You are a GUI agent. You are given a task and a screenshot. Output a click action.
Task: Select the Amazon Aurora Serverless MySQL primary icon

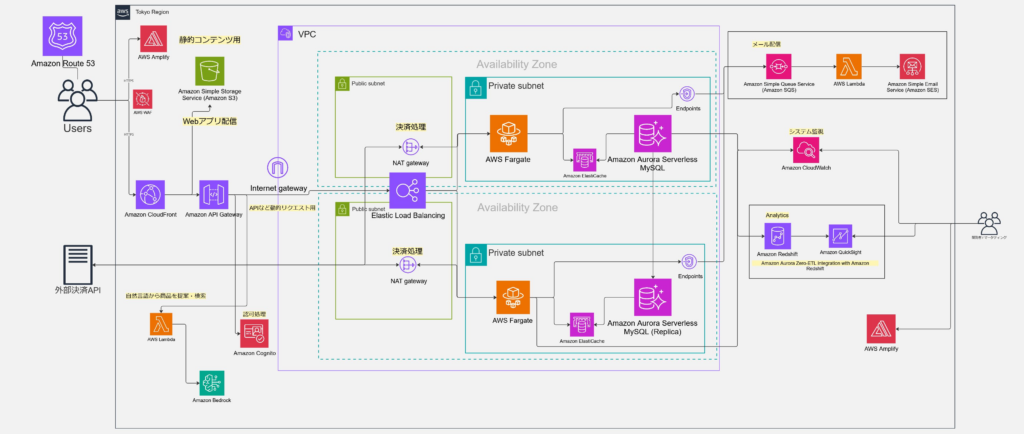click(652, 134)
